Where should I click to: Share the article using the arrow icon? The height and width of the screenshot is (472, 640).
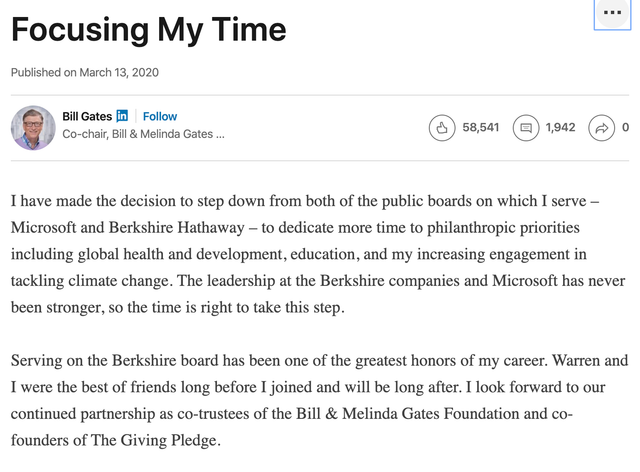tap(603, 127)
